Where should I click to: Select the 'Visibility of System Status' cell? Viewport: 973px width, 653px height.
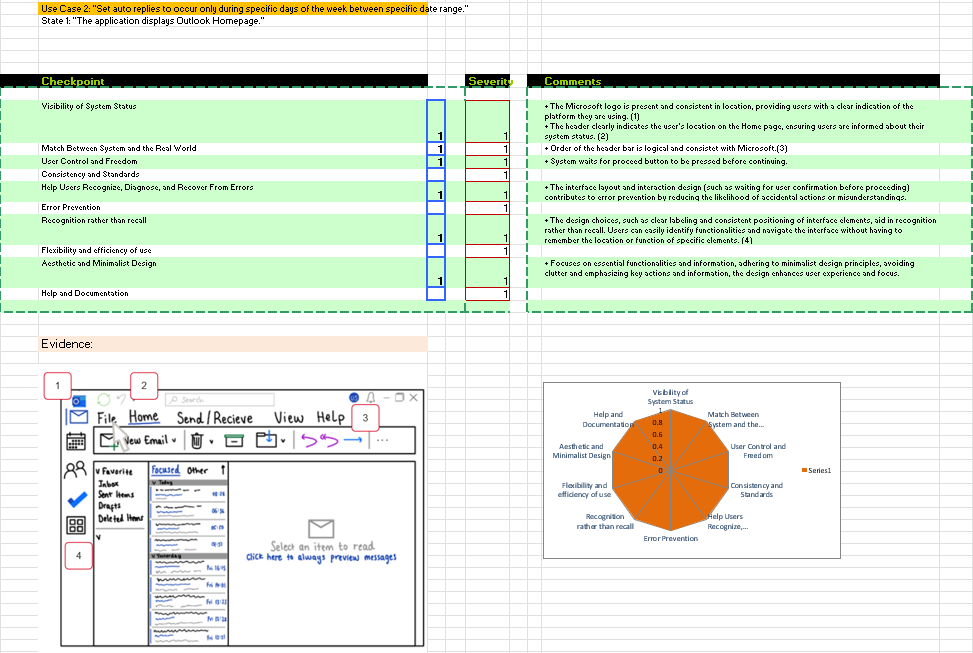233,121
